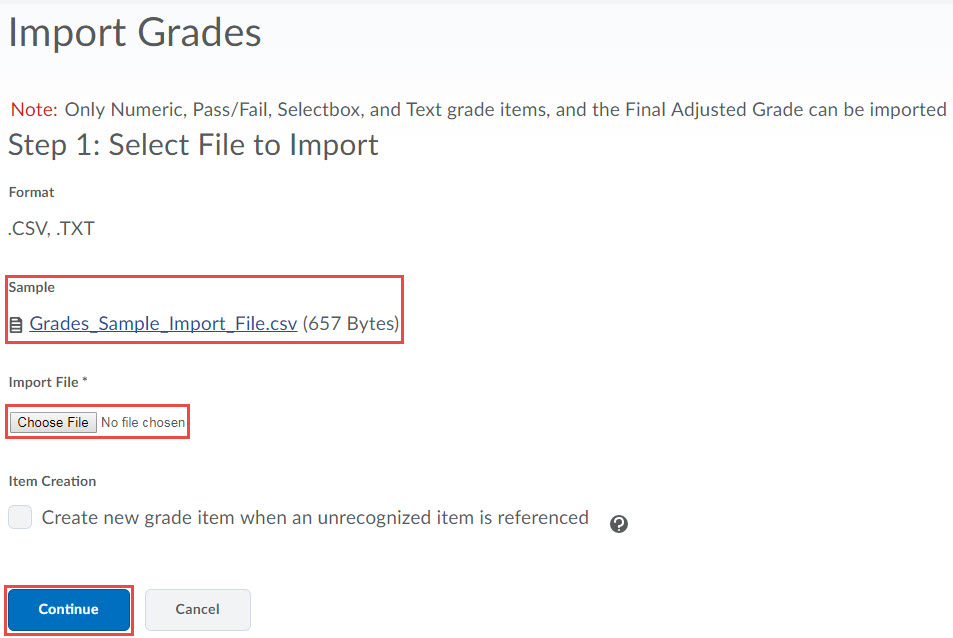This screenshot has width=953, height=638.
Task: Enable creating new grade items for unrecognized references
Action: [19, 517]
